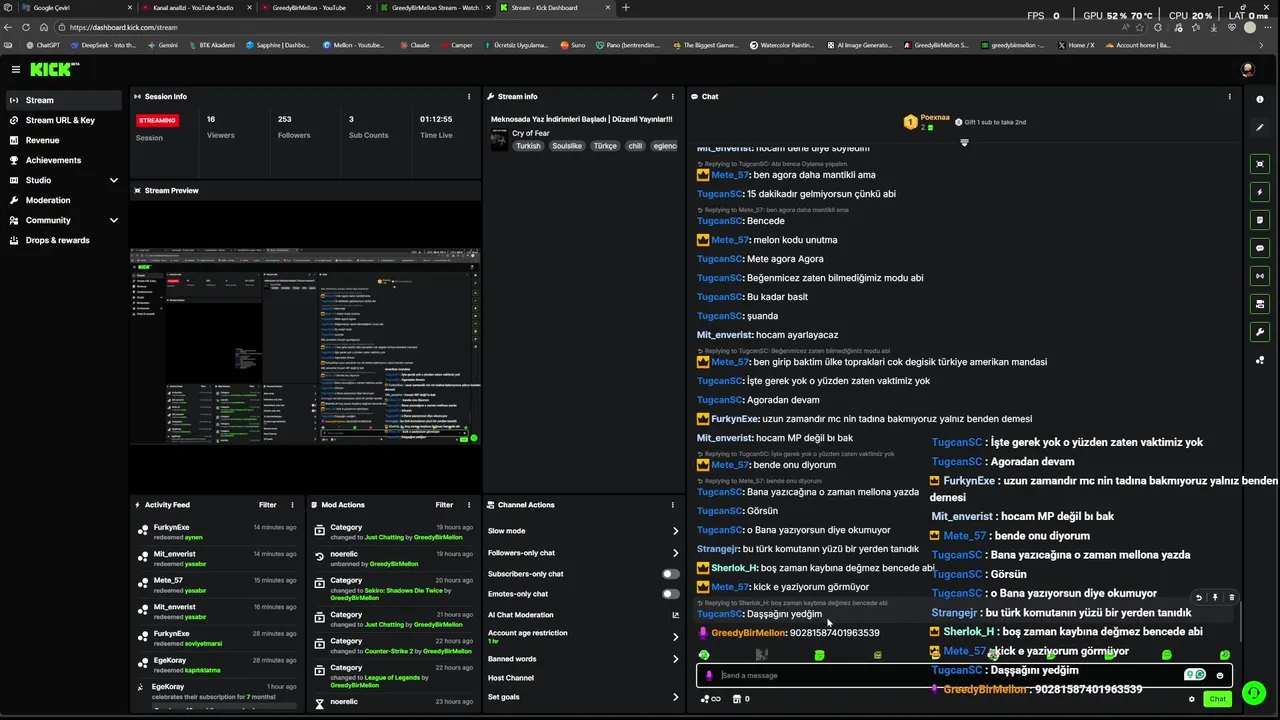Delete the hovered chat message

click(x=1231, y=597)
